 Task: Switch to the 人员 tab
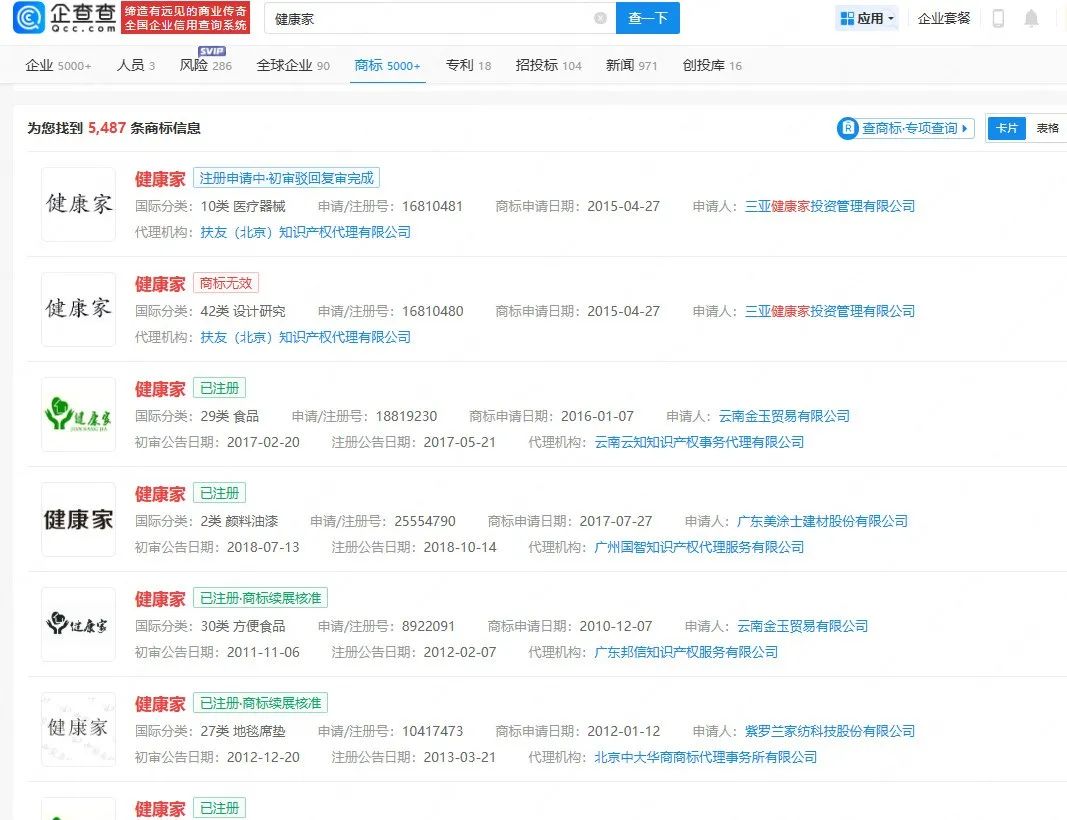135,65
